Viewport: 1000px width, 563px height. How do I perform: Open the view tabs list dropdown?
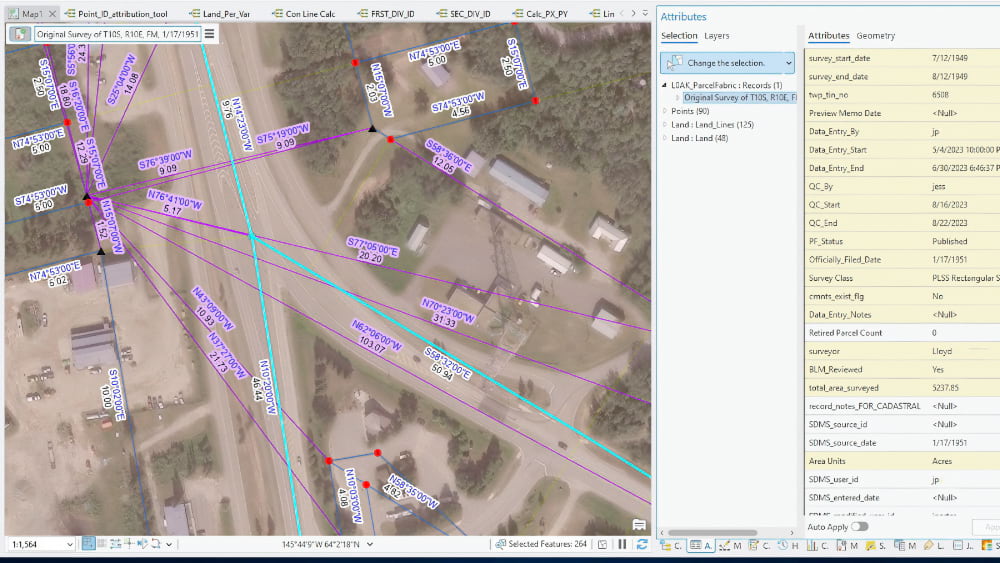tap(645, 13)
